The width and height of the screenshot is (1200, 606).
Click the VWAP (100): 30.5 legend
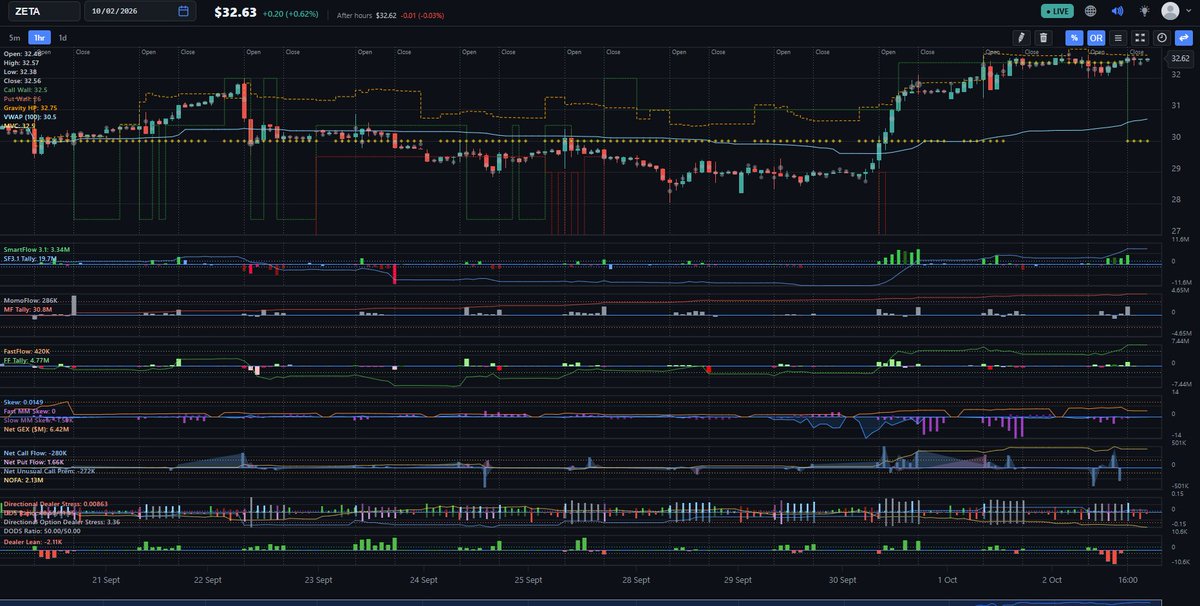30,116
